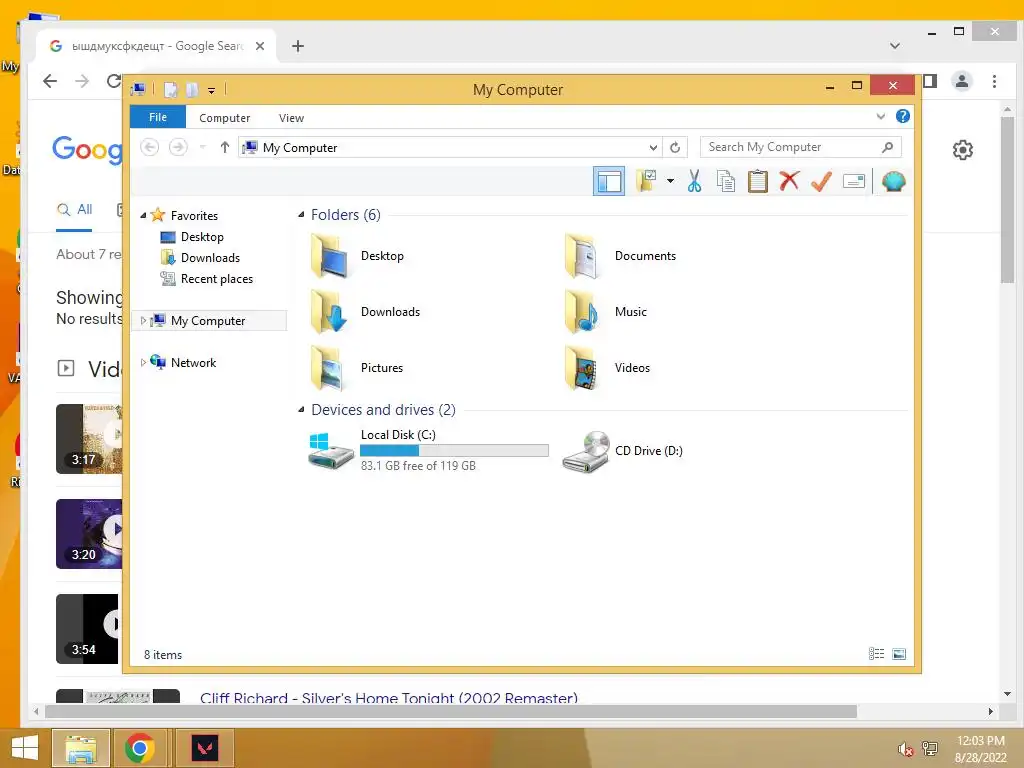Viewport: 1024px width, 768px height.
Task: Click into Search My Computer field
Action: tap(801, 147)
